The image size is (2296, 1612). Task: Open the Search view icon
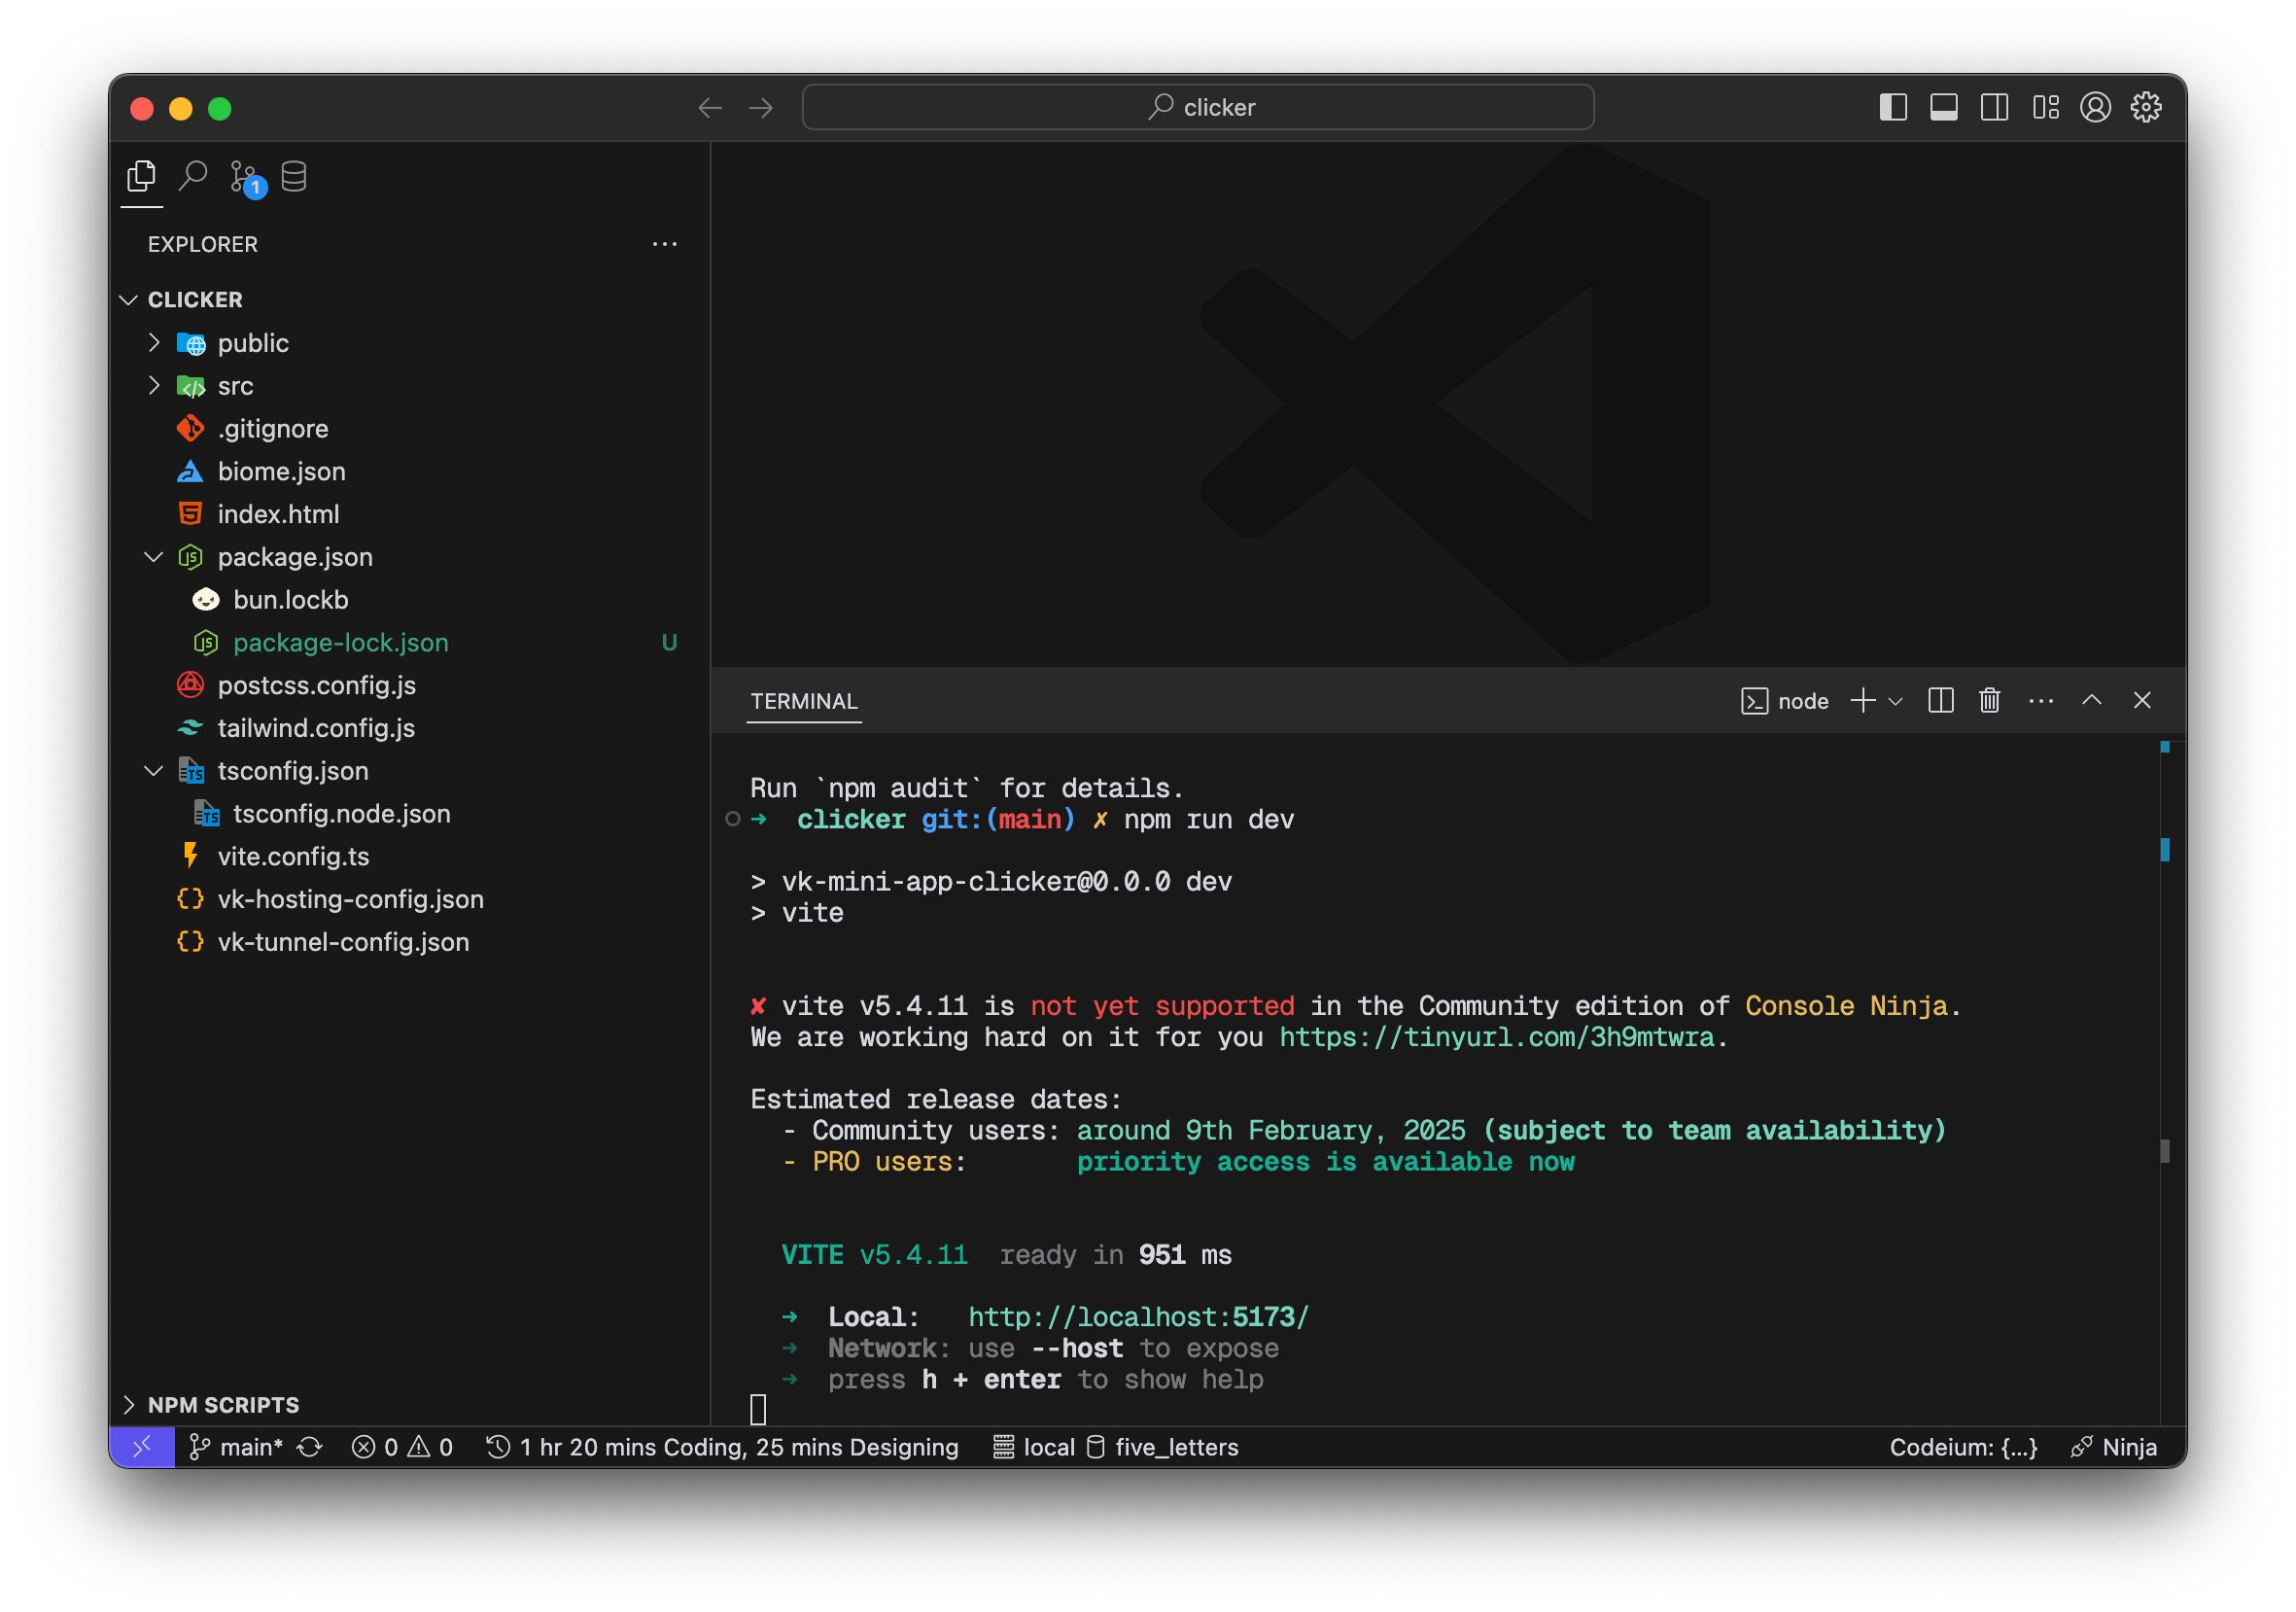[x=192, y=177]
